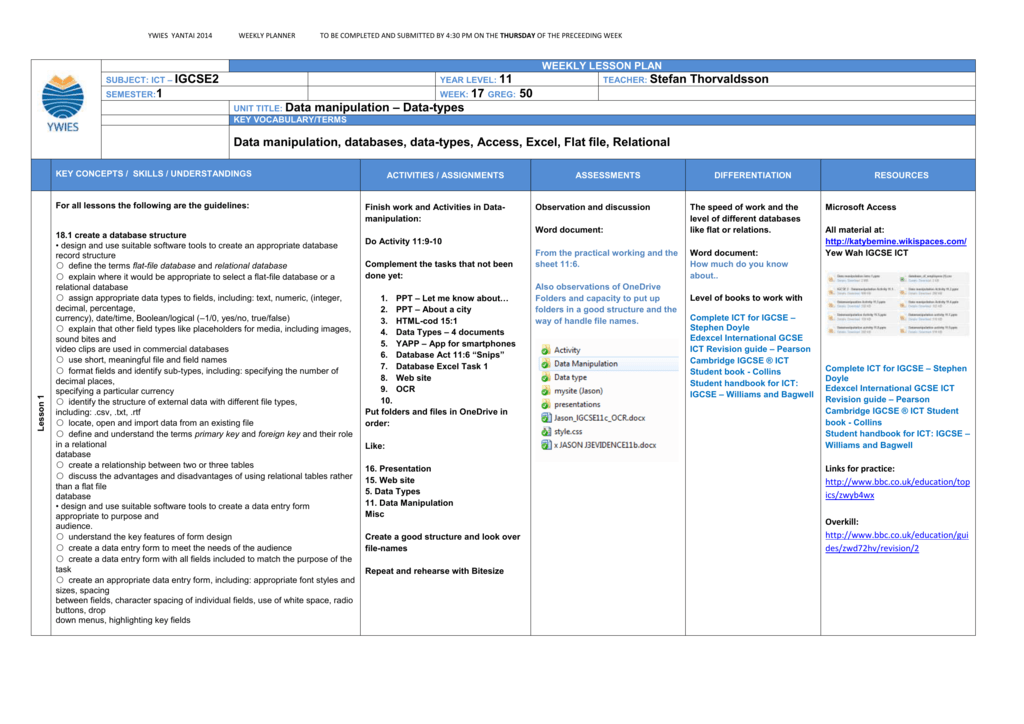Click 'Do Activity 11:9-10' text
This screenshot has width=1024, height=724.
403,242
